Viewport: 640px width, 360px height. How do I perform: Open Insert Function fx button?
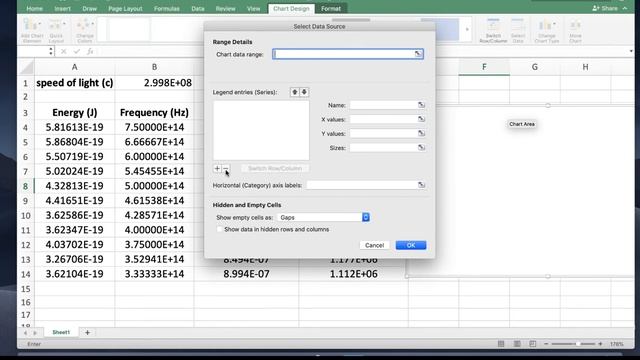pyautogui.click(x=90, y=51)
